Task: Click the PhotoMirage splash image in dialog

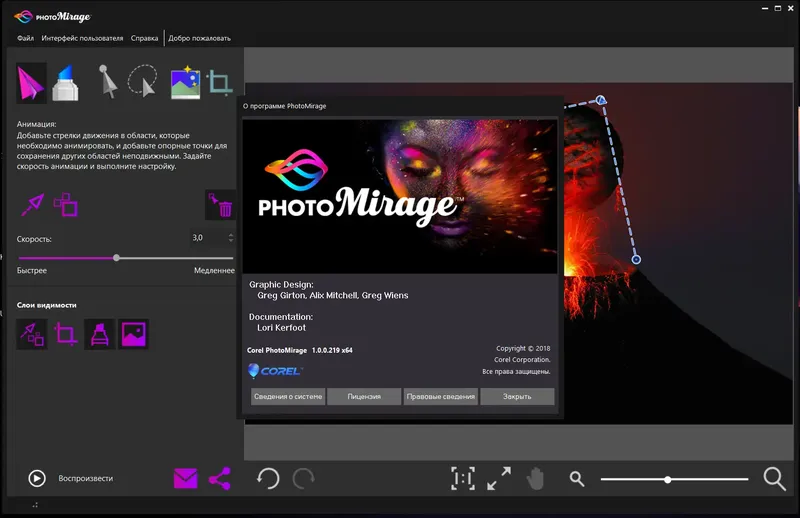Action: (399, 196)
